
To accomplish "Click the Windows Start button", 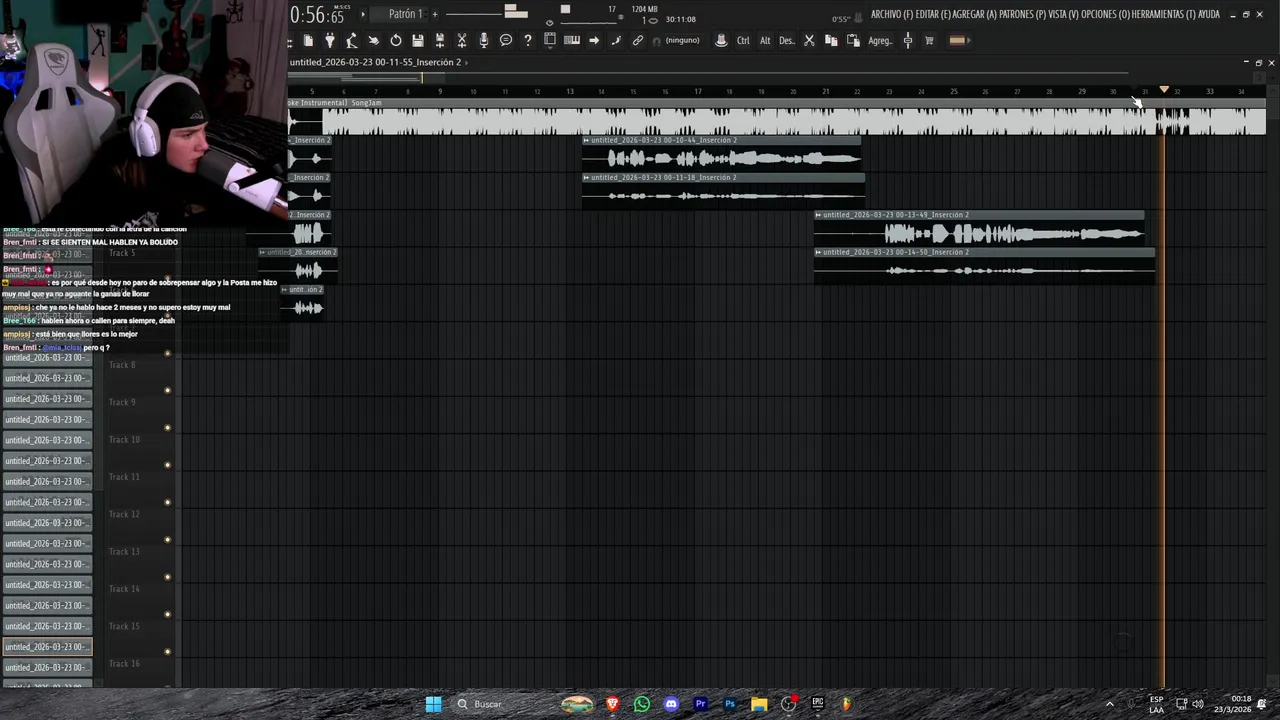I will coord(434,704).
